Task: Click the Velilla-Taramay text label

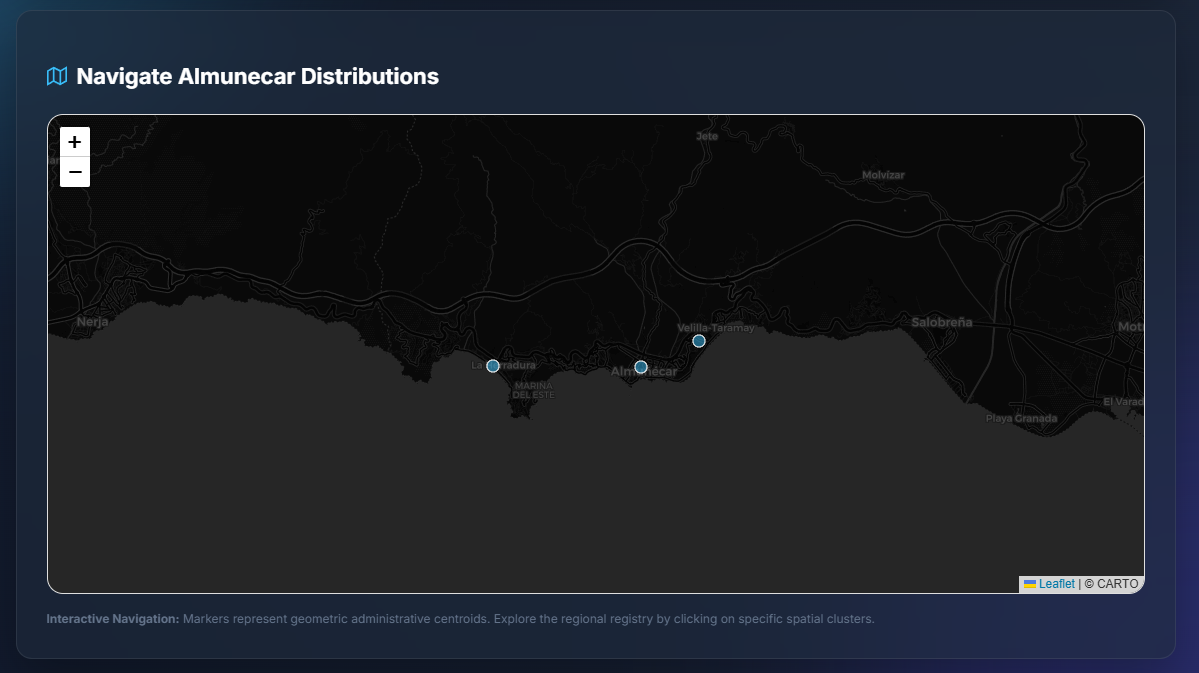Action: pyautogui.click(x=716, y=327)
